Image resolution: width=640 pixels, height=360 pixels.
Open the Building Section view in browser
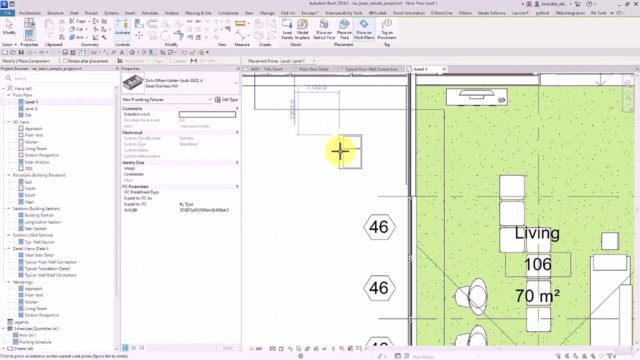tap(39, 215)
